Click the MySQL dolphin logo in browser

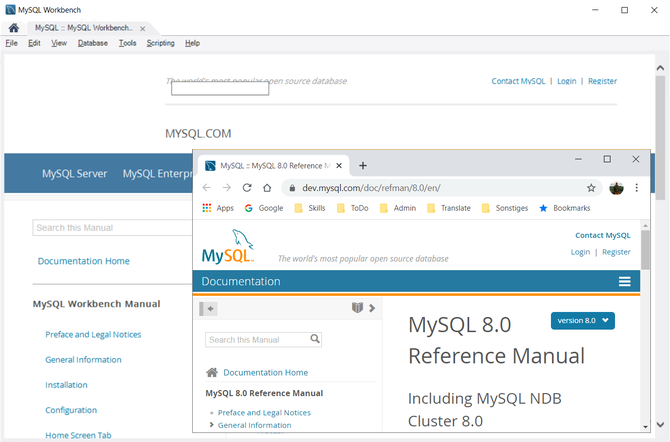[x=228, y=247]
